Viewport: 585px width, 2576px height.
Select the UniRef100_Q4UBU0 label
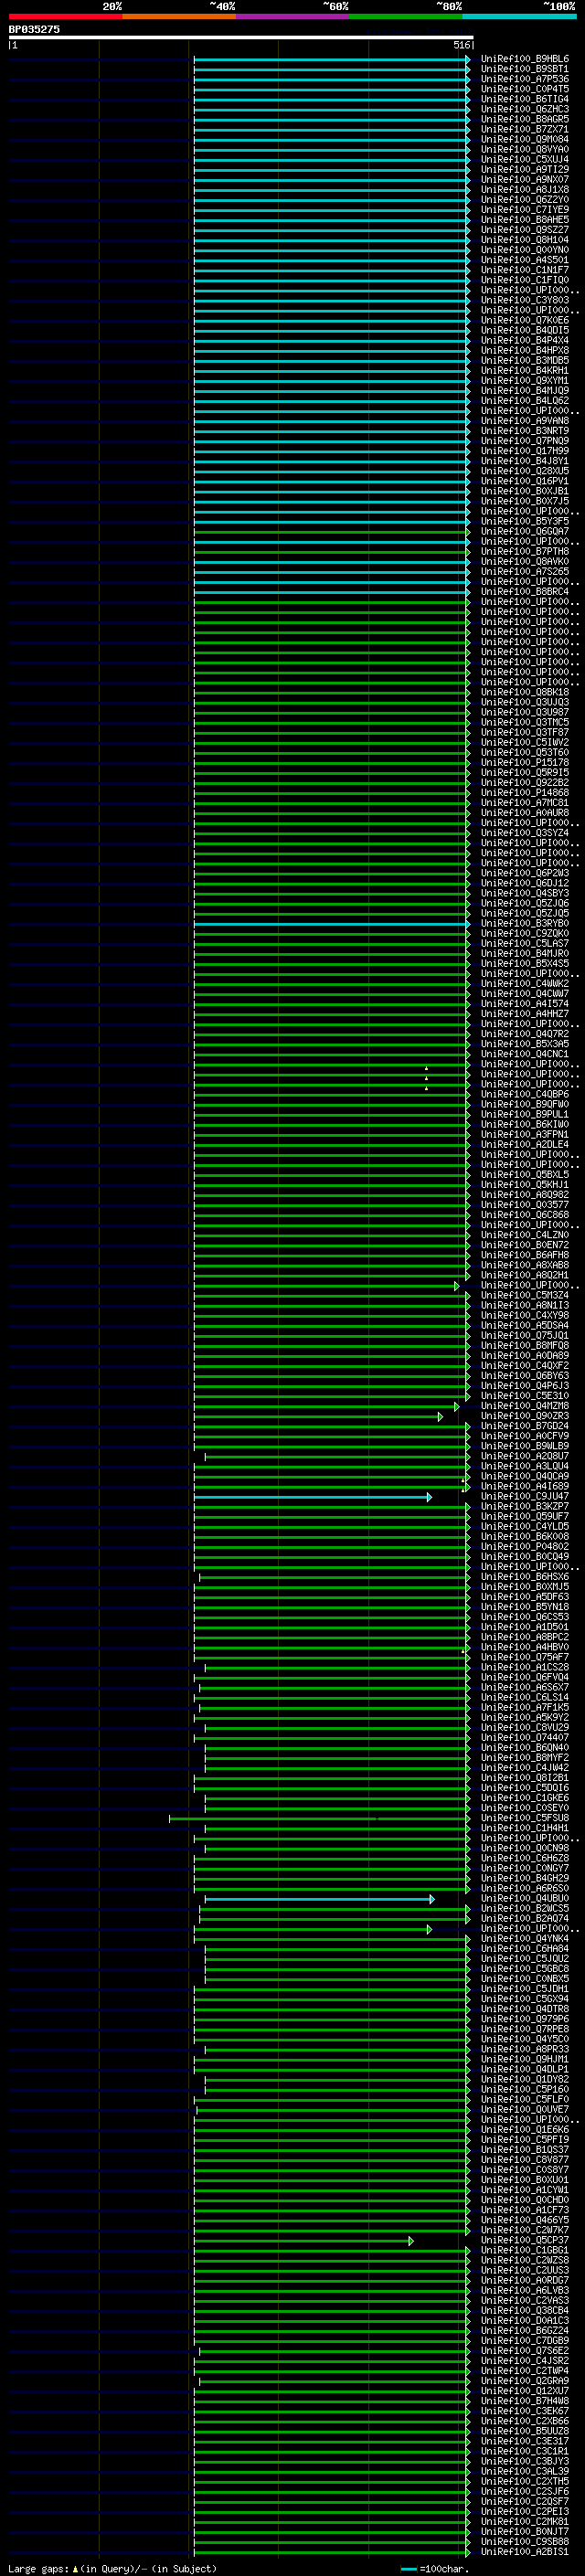click(x=525, y=1899)
